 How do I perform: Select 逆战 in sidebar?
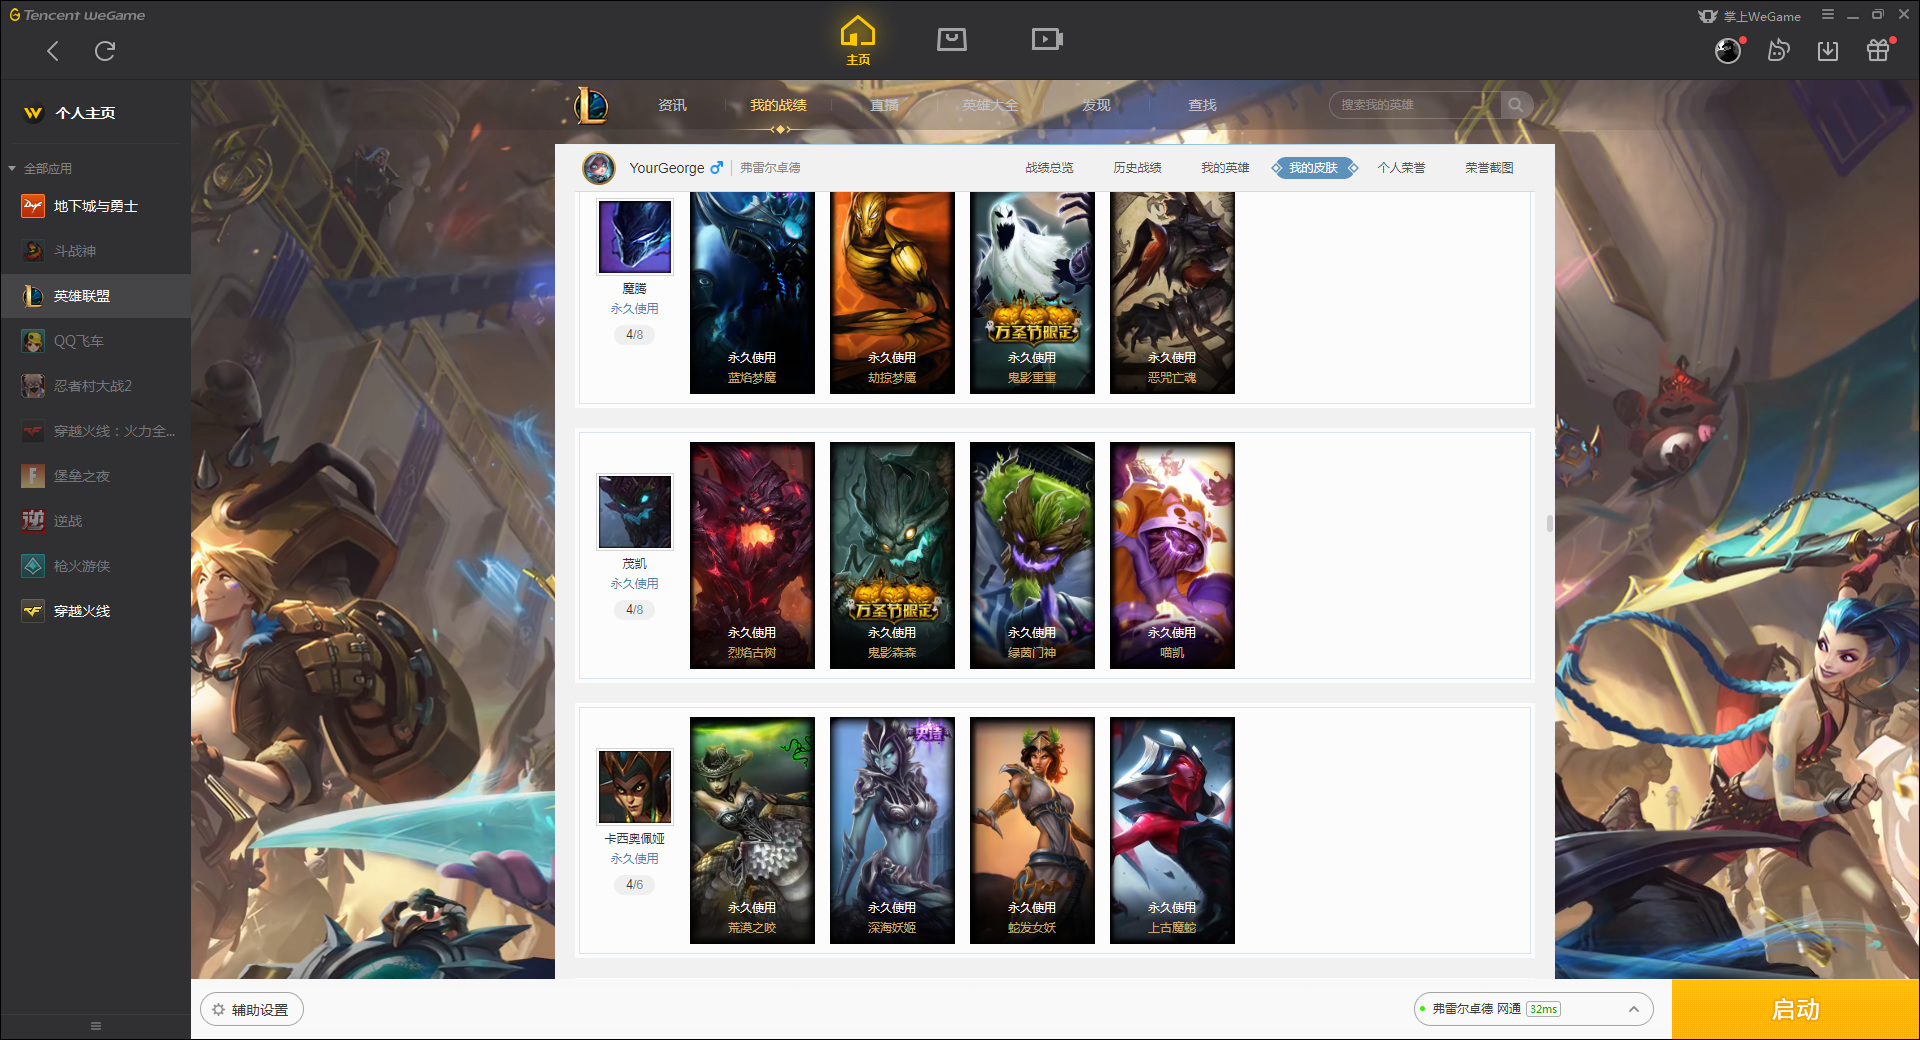(x=95, y=521)
